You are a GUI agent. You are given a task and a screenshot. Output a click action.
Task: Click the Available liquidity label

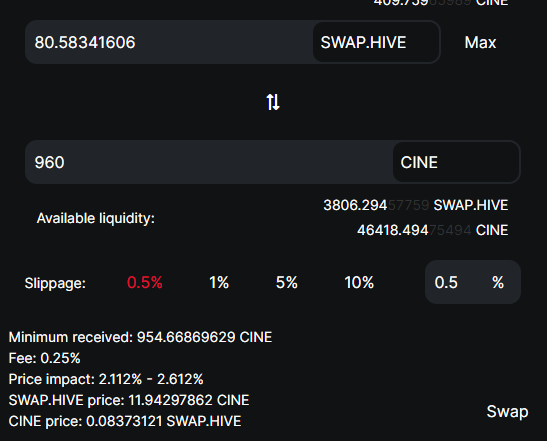(96, 218)
